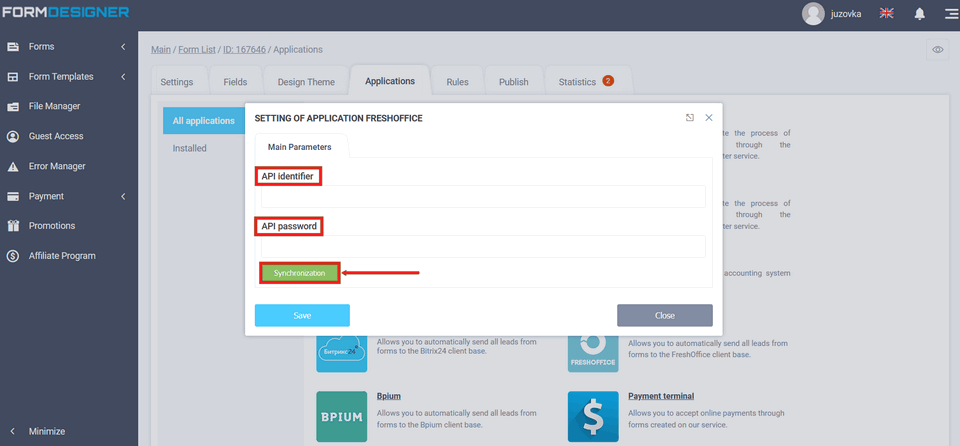Click the Bitrix24 application icon
Screen dimensions: 960x446
pos(342,354)
